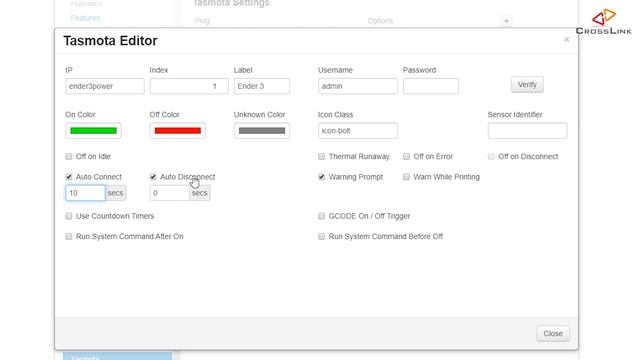Toggle the Off on Disconnect checkbox
The image size is (640, 360).
coord(491,156)
